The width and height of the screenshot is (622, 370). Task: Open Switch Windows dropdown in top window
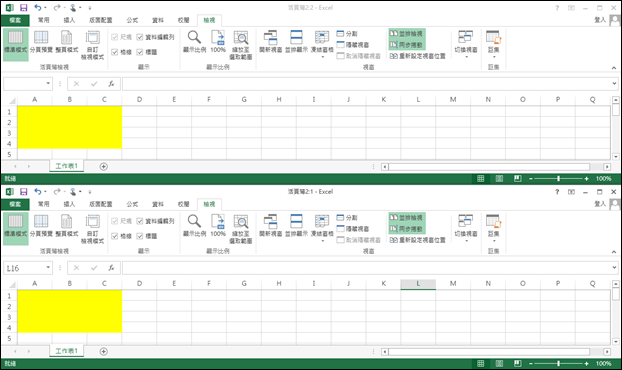[x=466, y=57]
